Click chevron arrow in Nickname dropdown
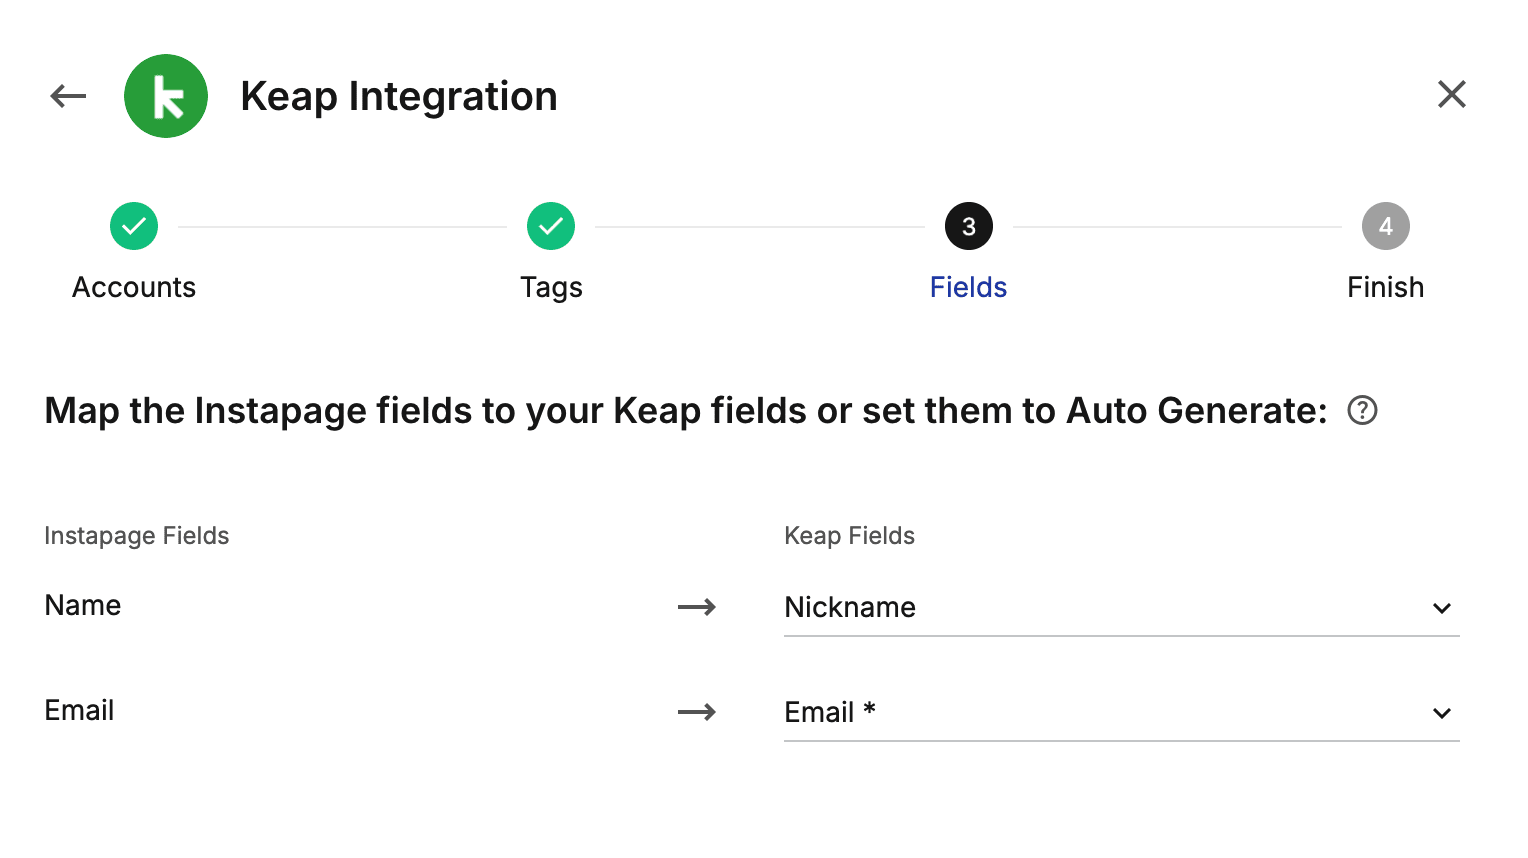Screen dimensions: 1528x858 tap(1442, 608)
